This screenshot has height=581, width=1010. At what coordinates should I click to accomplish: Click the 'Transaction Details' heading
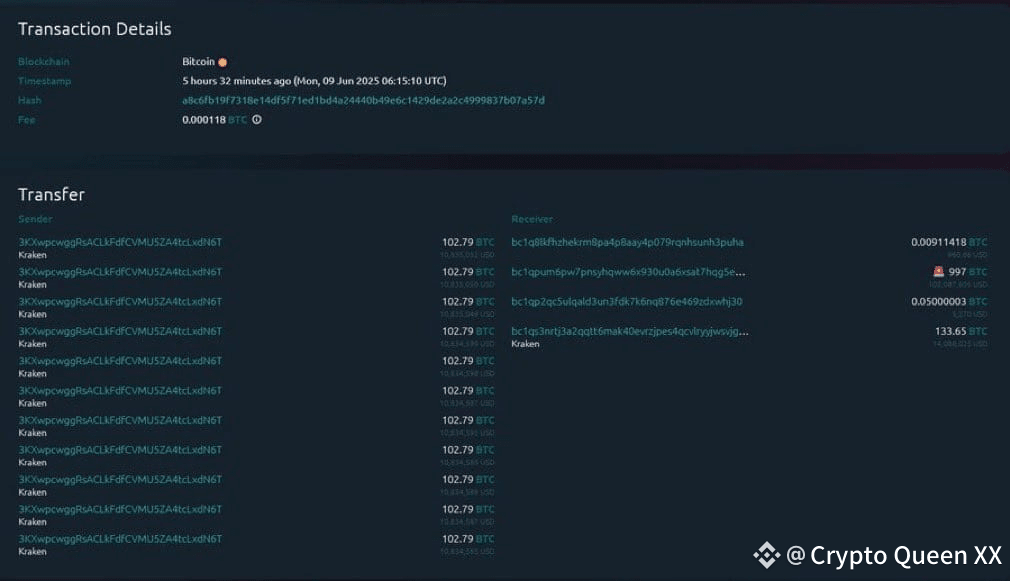pyautogui.click(x=95, y=29)
